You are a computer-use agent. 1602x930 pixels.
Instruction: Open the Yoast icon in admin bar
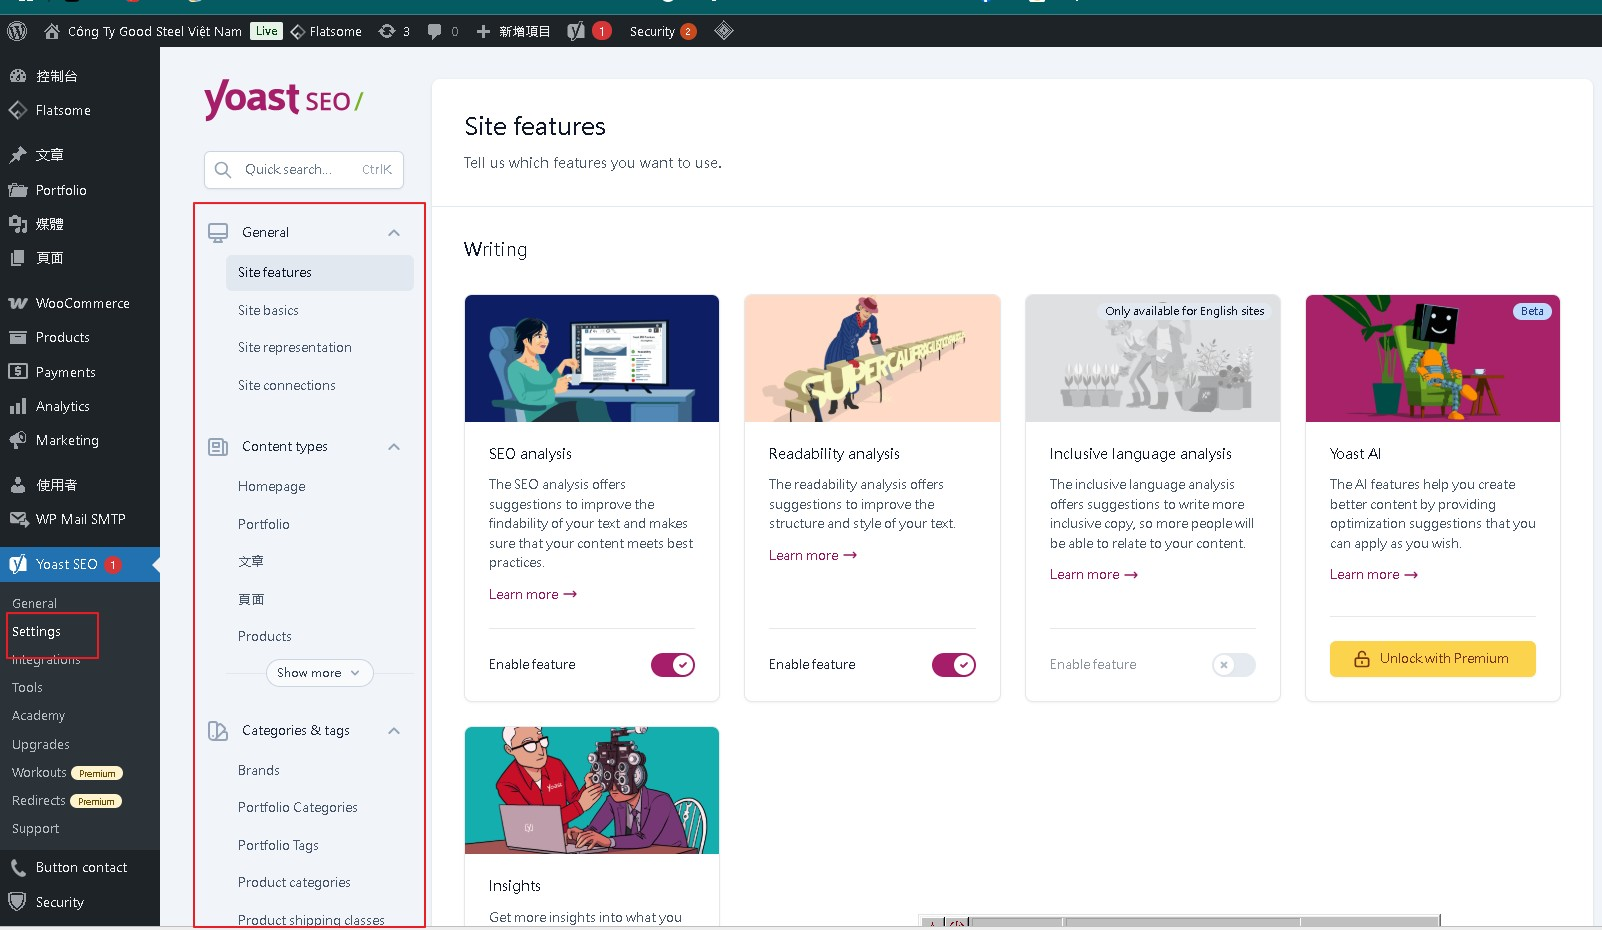point(576,31)
